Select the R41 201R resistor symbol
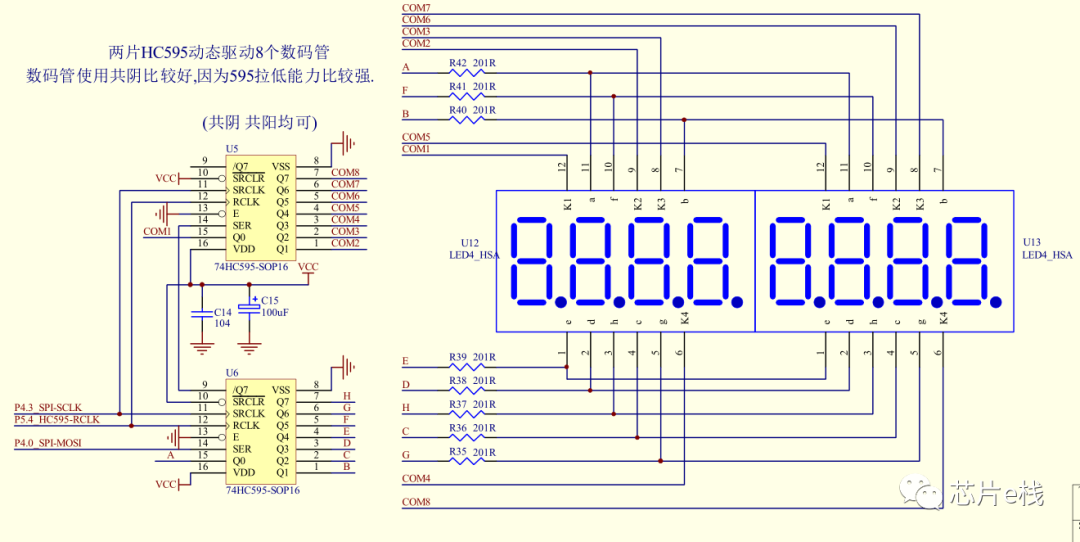The height and width of the screenshot is (542, 1080). [466, 96]
